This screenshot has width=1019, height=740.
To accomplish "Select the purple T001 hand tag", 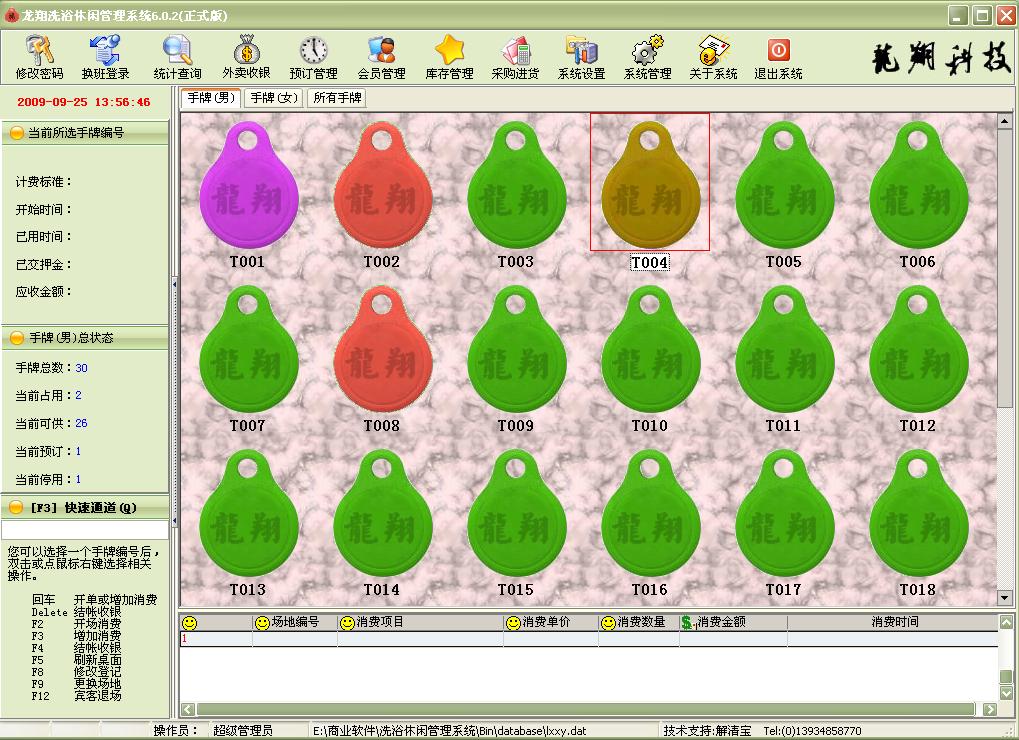I will 248,190.
